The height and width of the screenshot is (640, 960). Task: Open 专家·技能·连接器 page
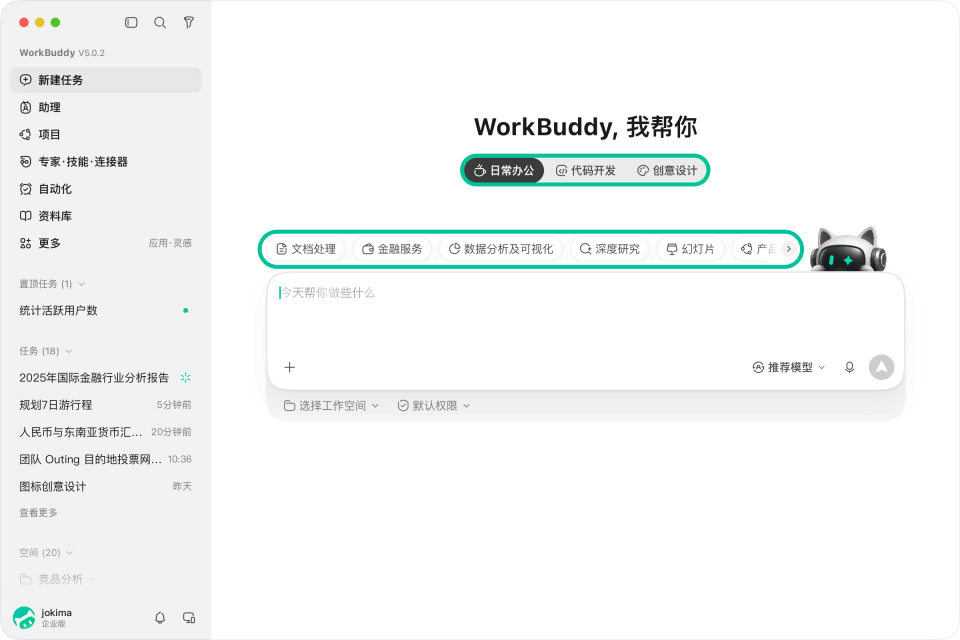click(x=105, y=162)
